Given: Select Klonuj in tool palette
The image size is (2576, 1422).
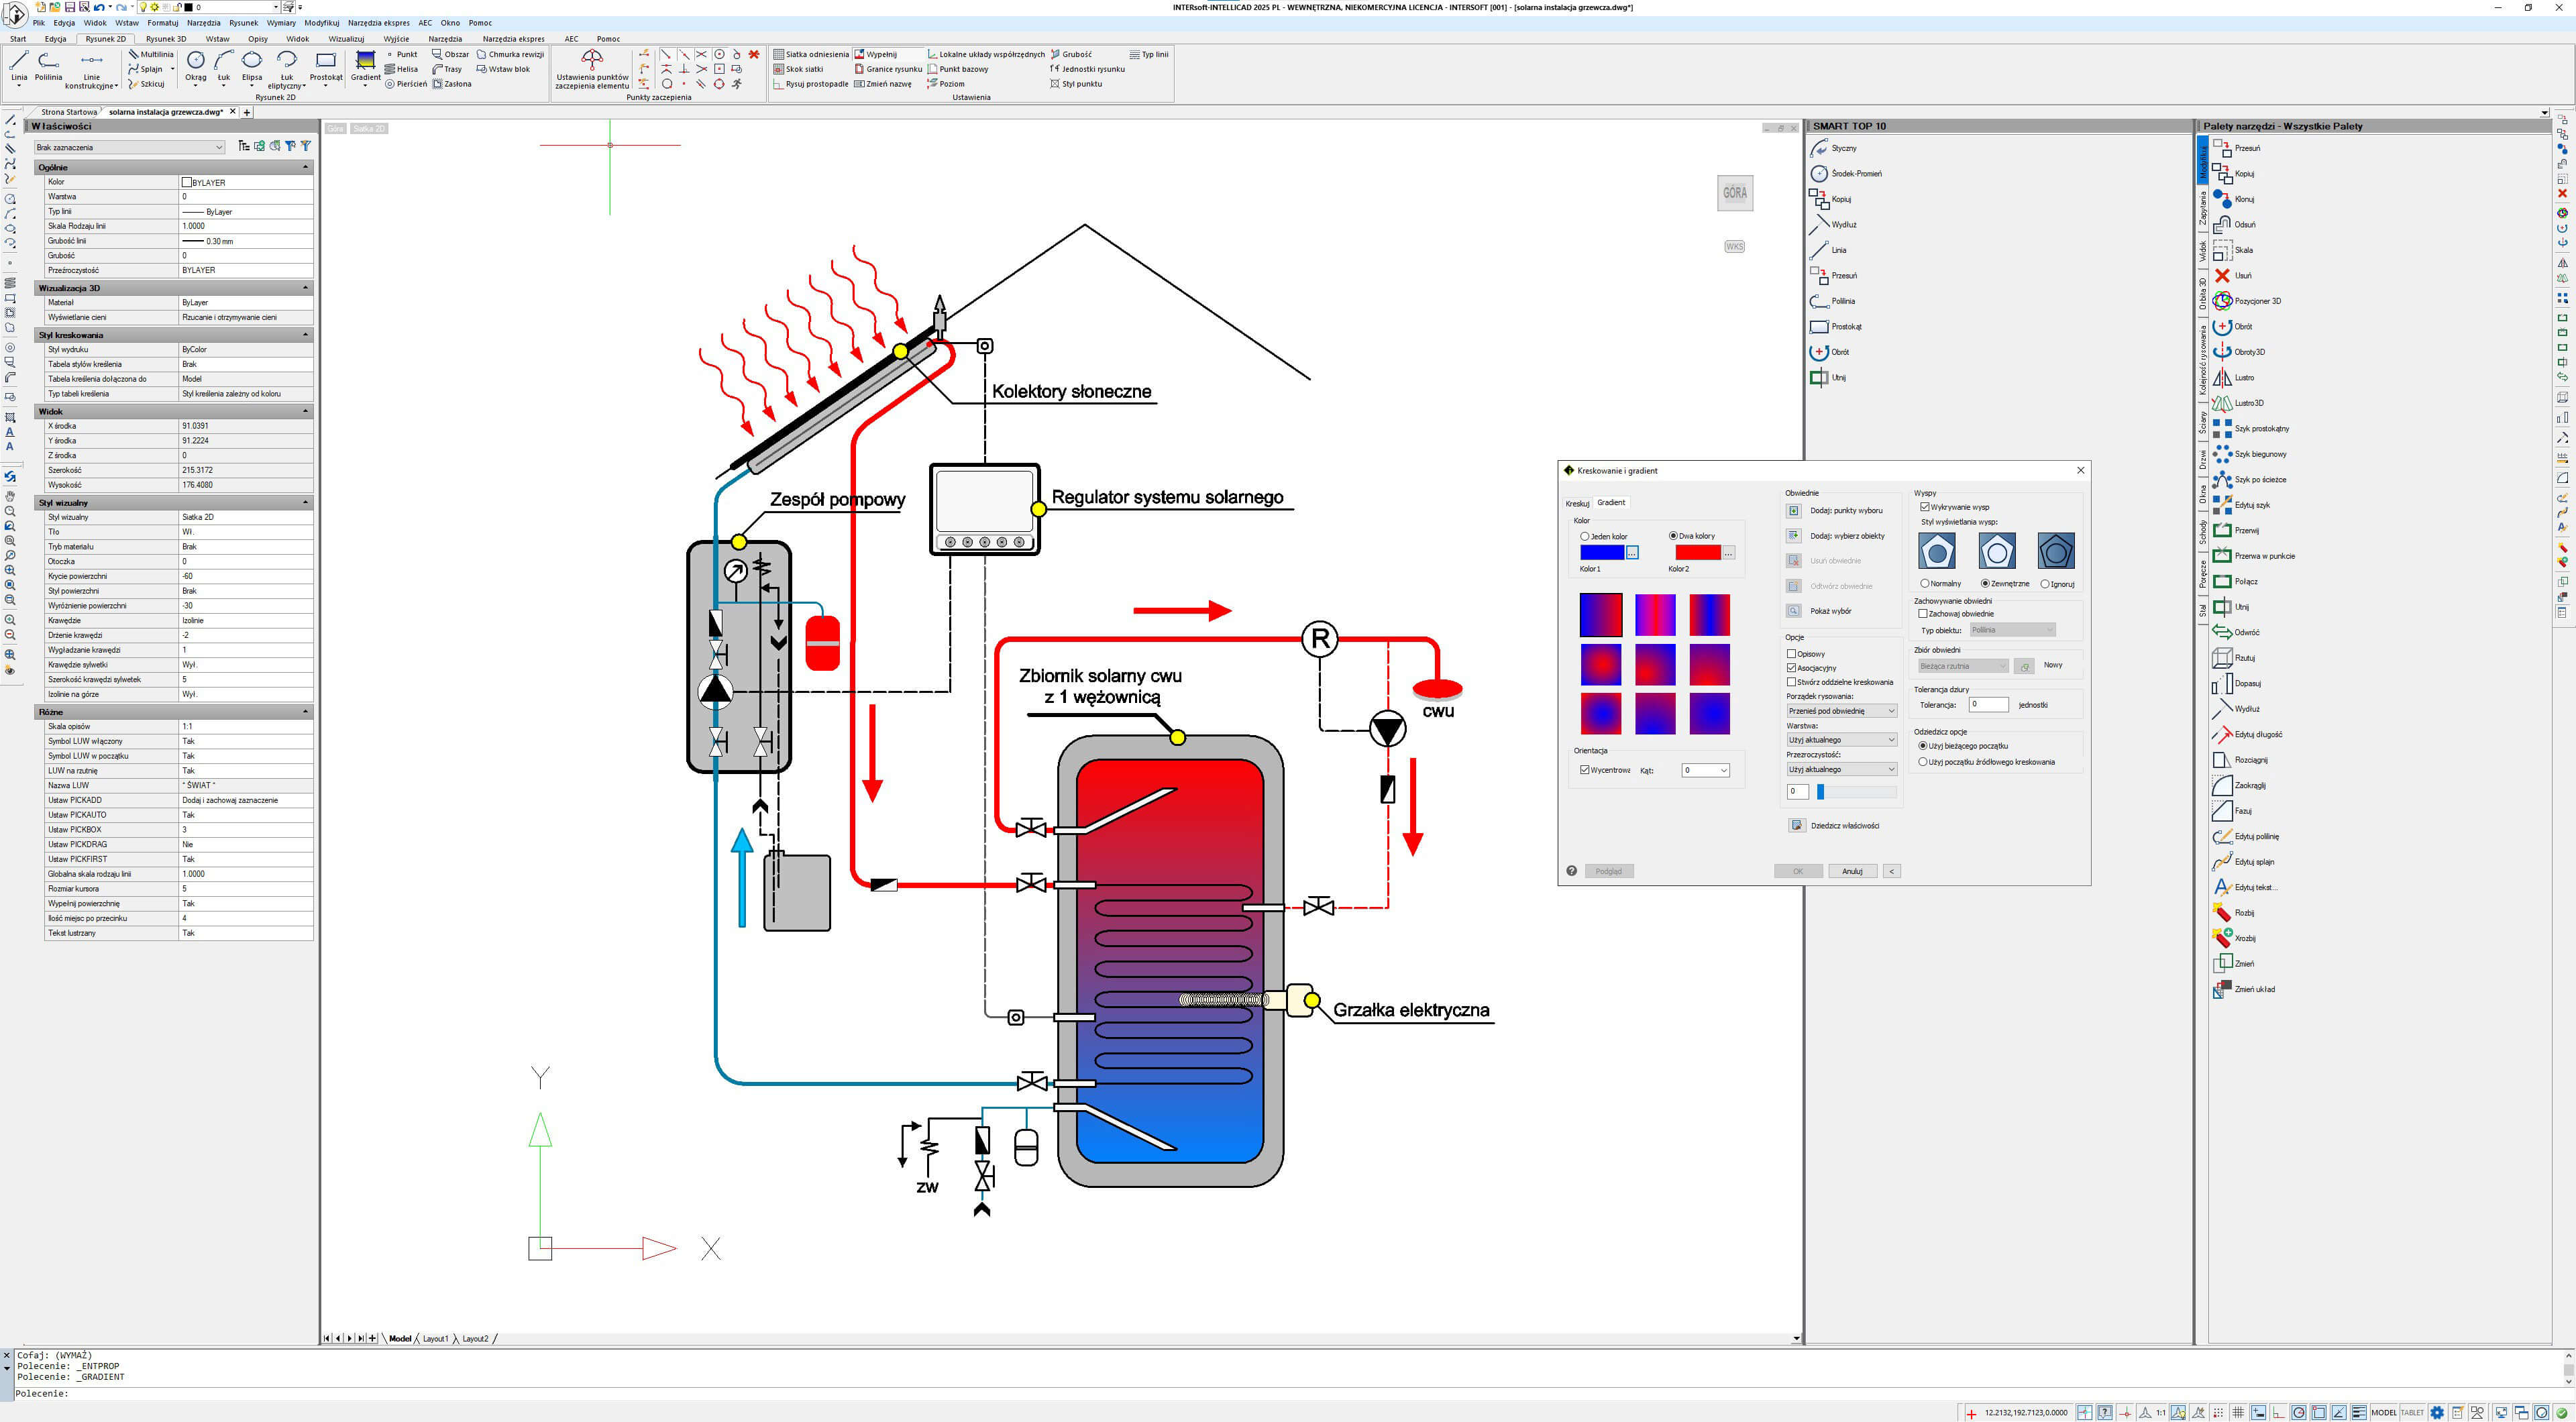Looking at the screenshot, I should point(2234,199).
